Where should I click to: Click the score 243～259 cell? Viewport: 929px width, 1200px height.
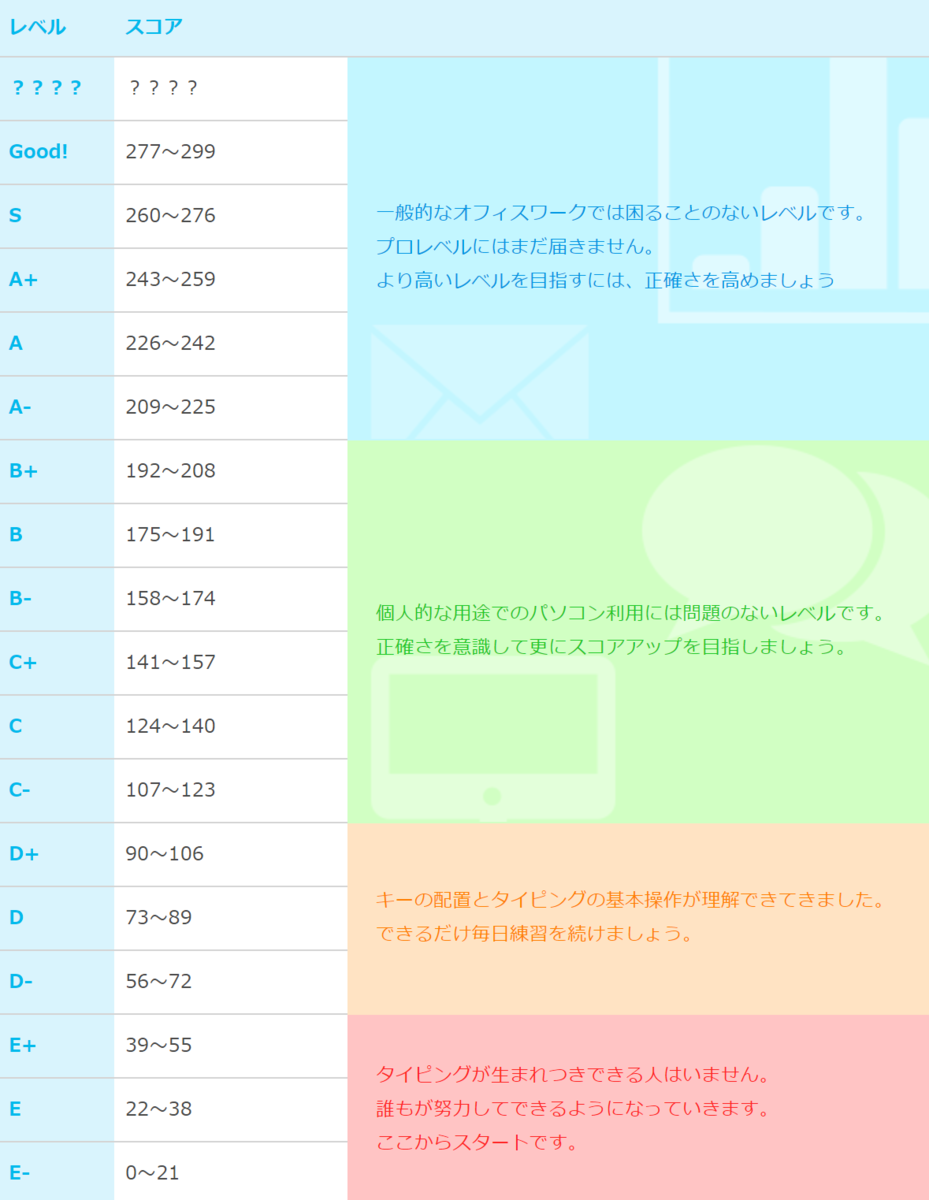pyautogui.click(x=231, y=281)
